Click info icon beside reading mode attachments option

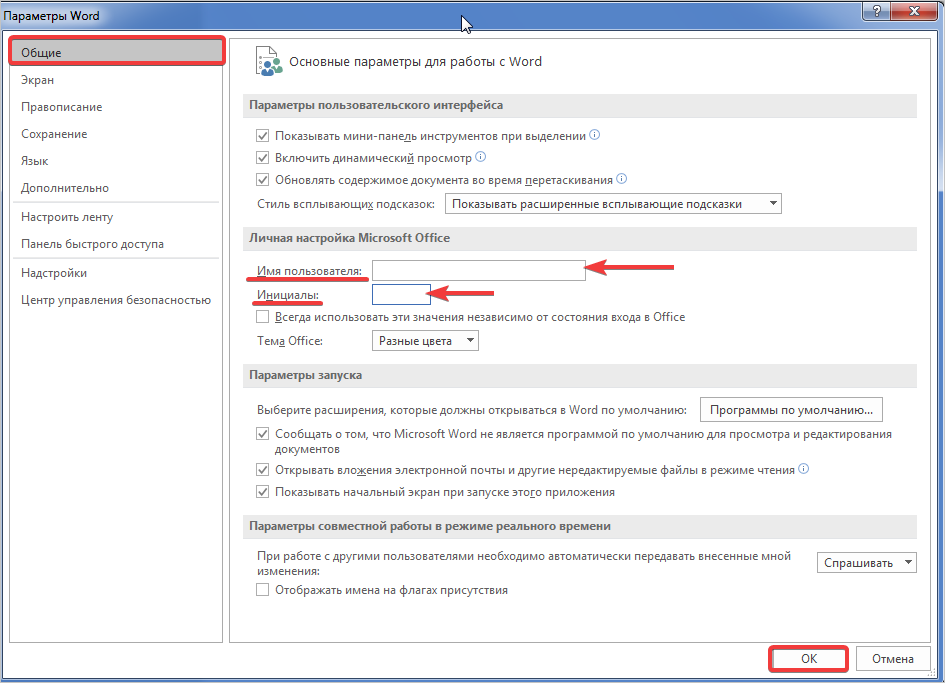click(x=803, y=468)
